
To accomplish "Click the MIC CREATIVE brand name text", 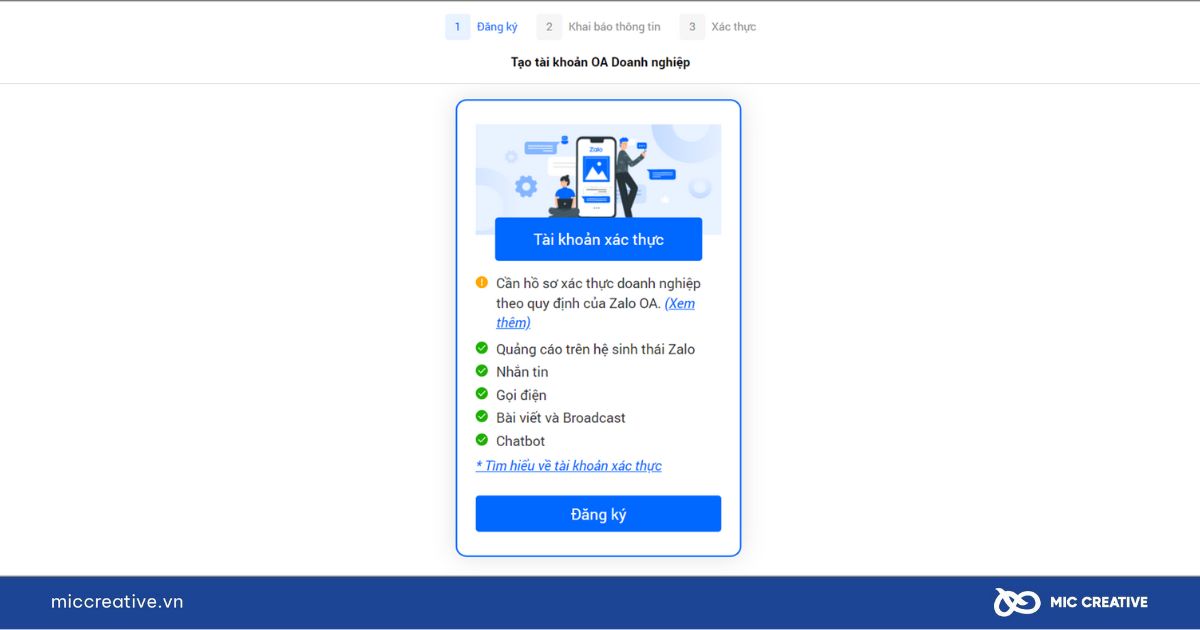I will [x=1099, y=602].
